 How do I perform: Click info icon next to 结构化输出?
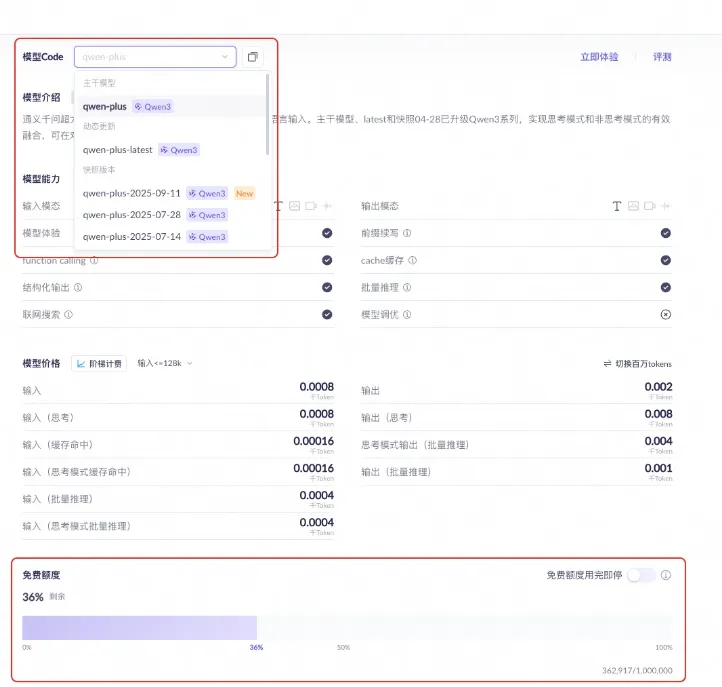pyautogui.click(x=78, y=287)
